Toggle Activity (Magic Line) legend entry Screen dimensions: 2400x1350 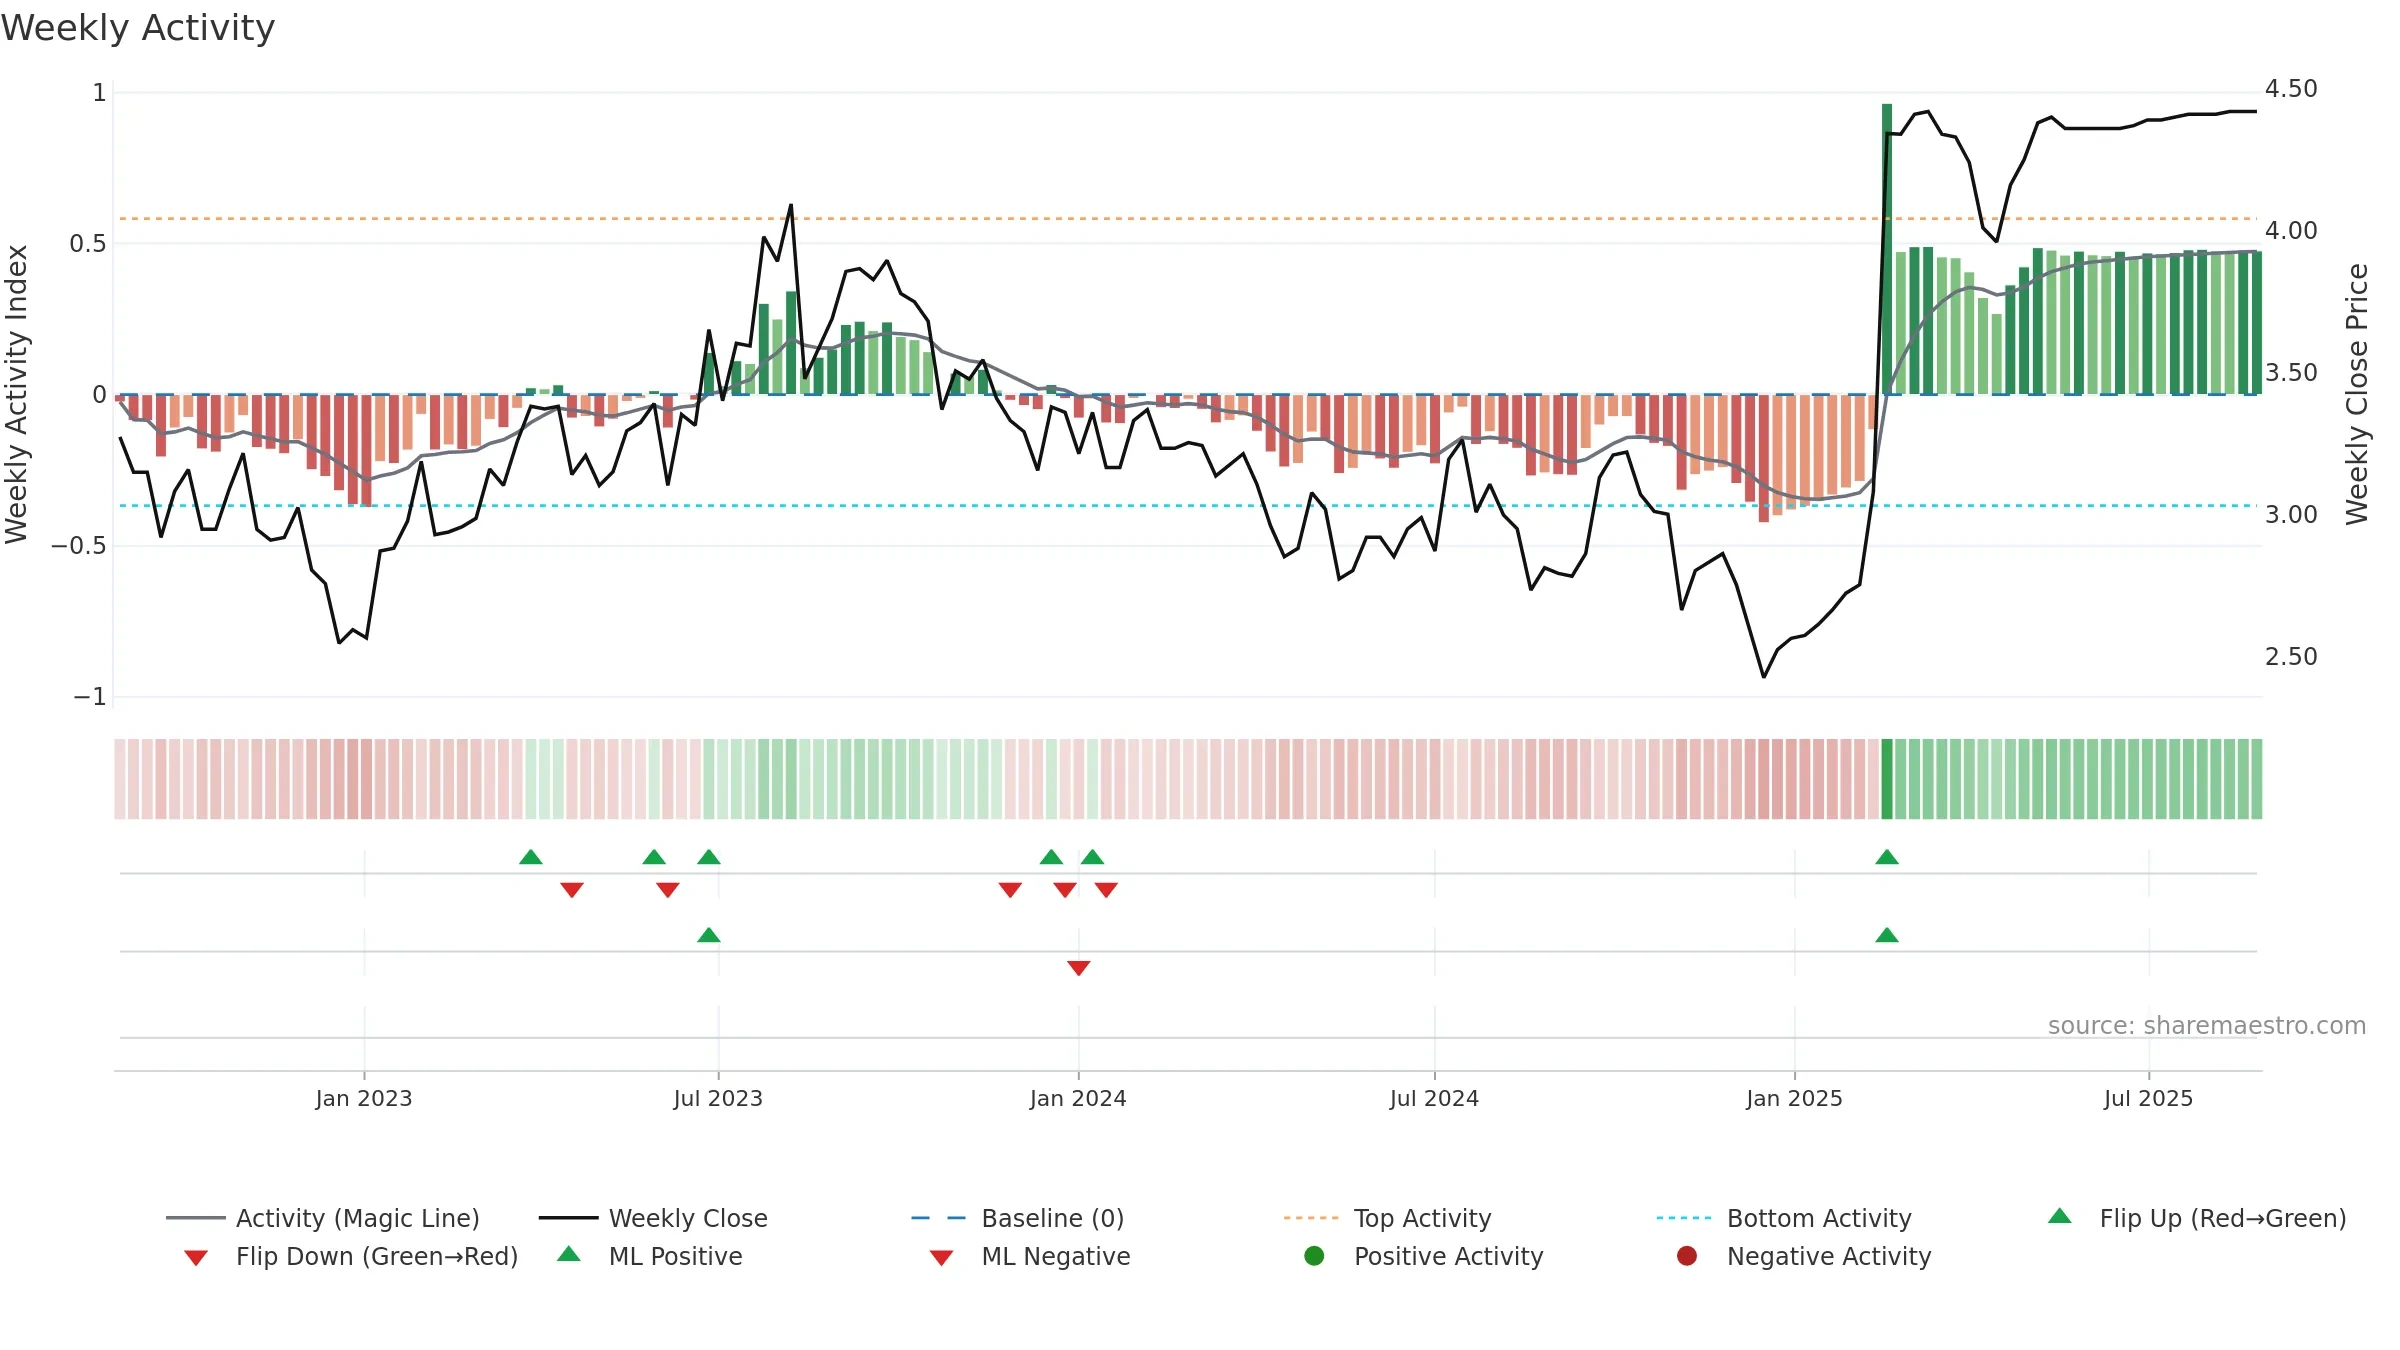pos(323,1218)
